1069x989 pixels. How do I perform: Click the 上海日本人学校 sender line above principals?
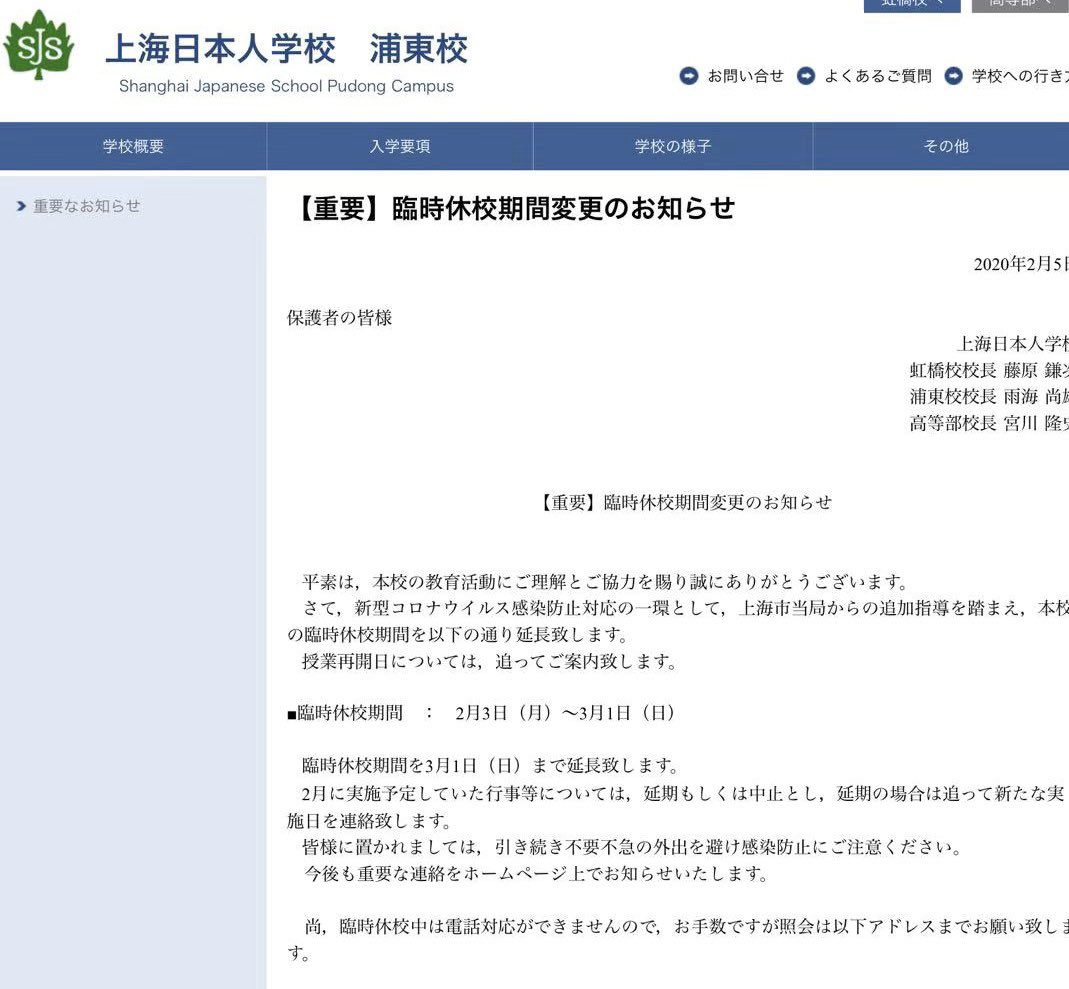(x=1012, y=344)
